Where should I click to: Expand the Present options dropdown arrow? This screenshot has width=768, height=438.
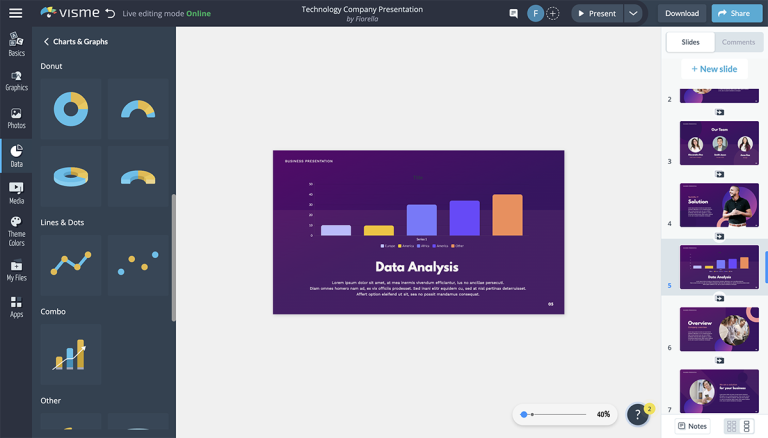(633, 14)
